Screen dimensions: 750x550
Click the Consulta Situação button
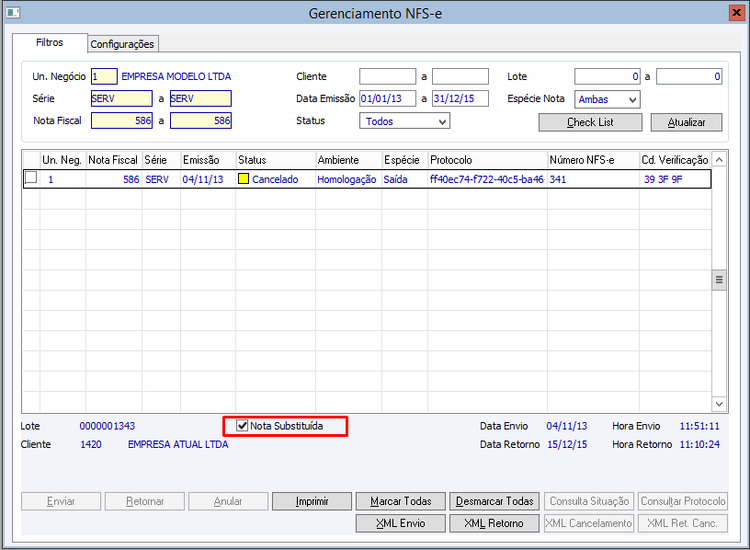(x=589, y=501)
